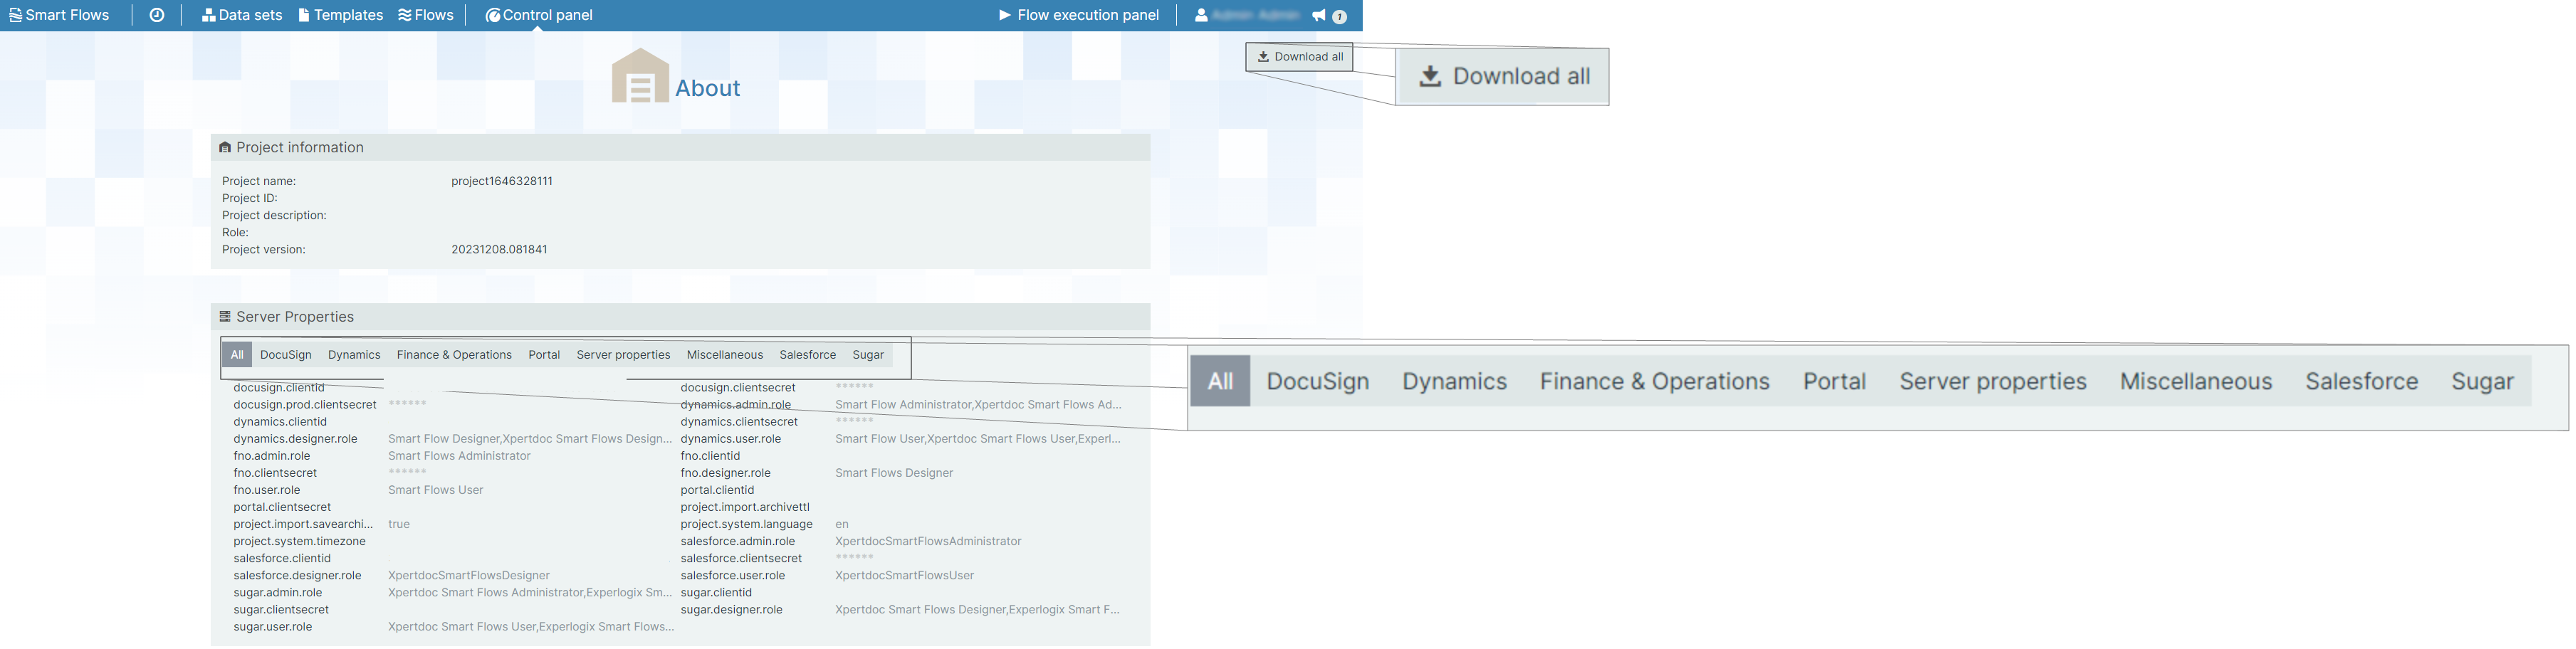
Task: Click the project version value 20231208.081841
Action: pyautogui.click(x=499, y=250)
